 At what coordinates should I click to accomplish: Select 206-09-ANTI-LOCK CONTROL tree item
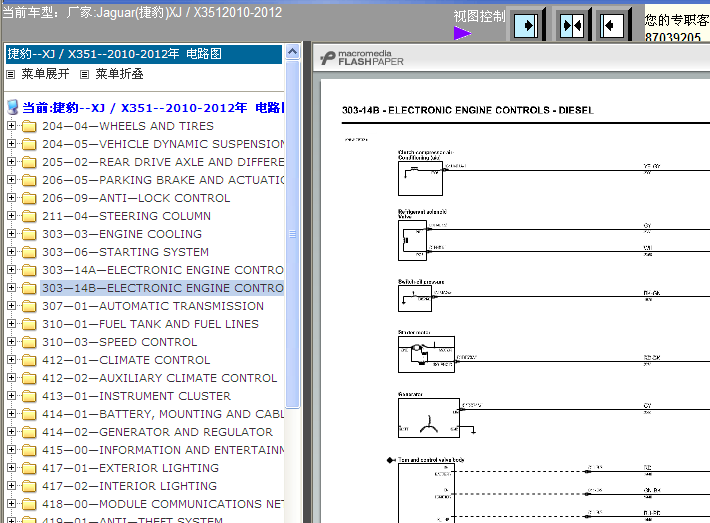coord(136,198)
